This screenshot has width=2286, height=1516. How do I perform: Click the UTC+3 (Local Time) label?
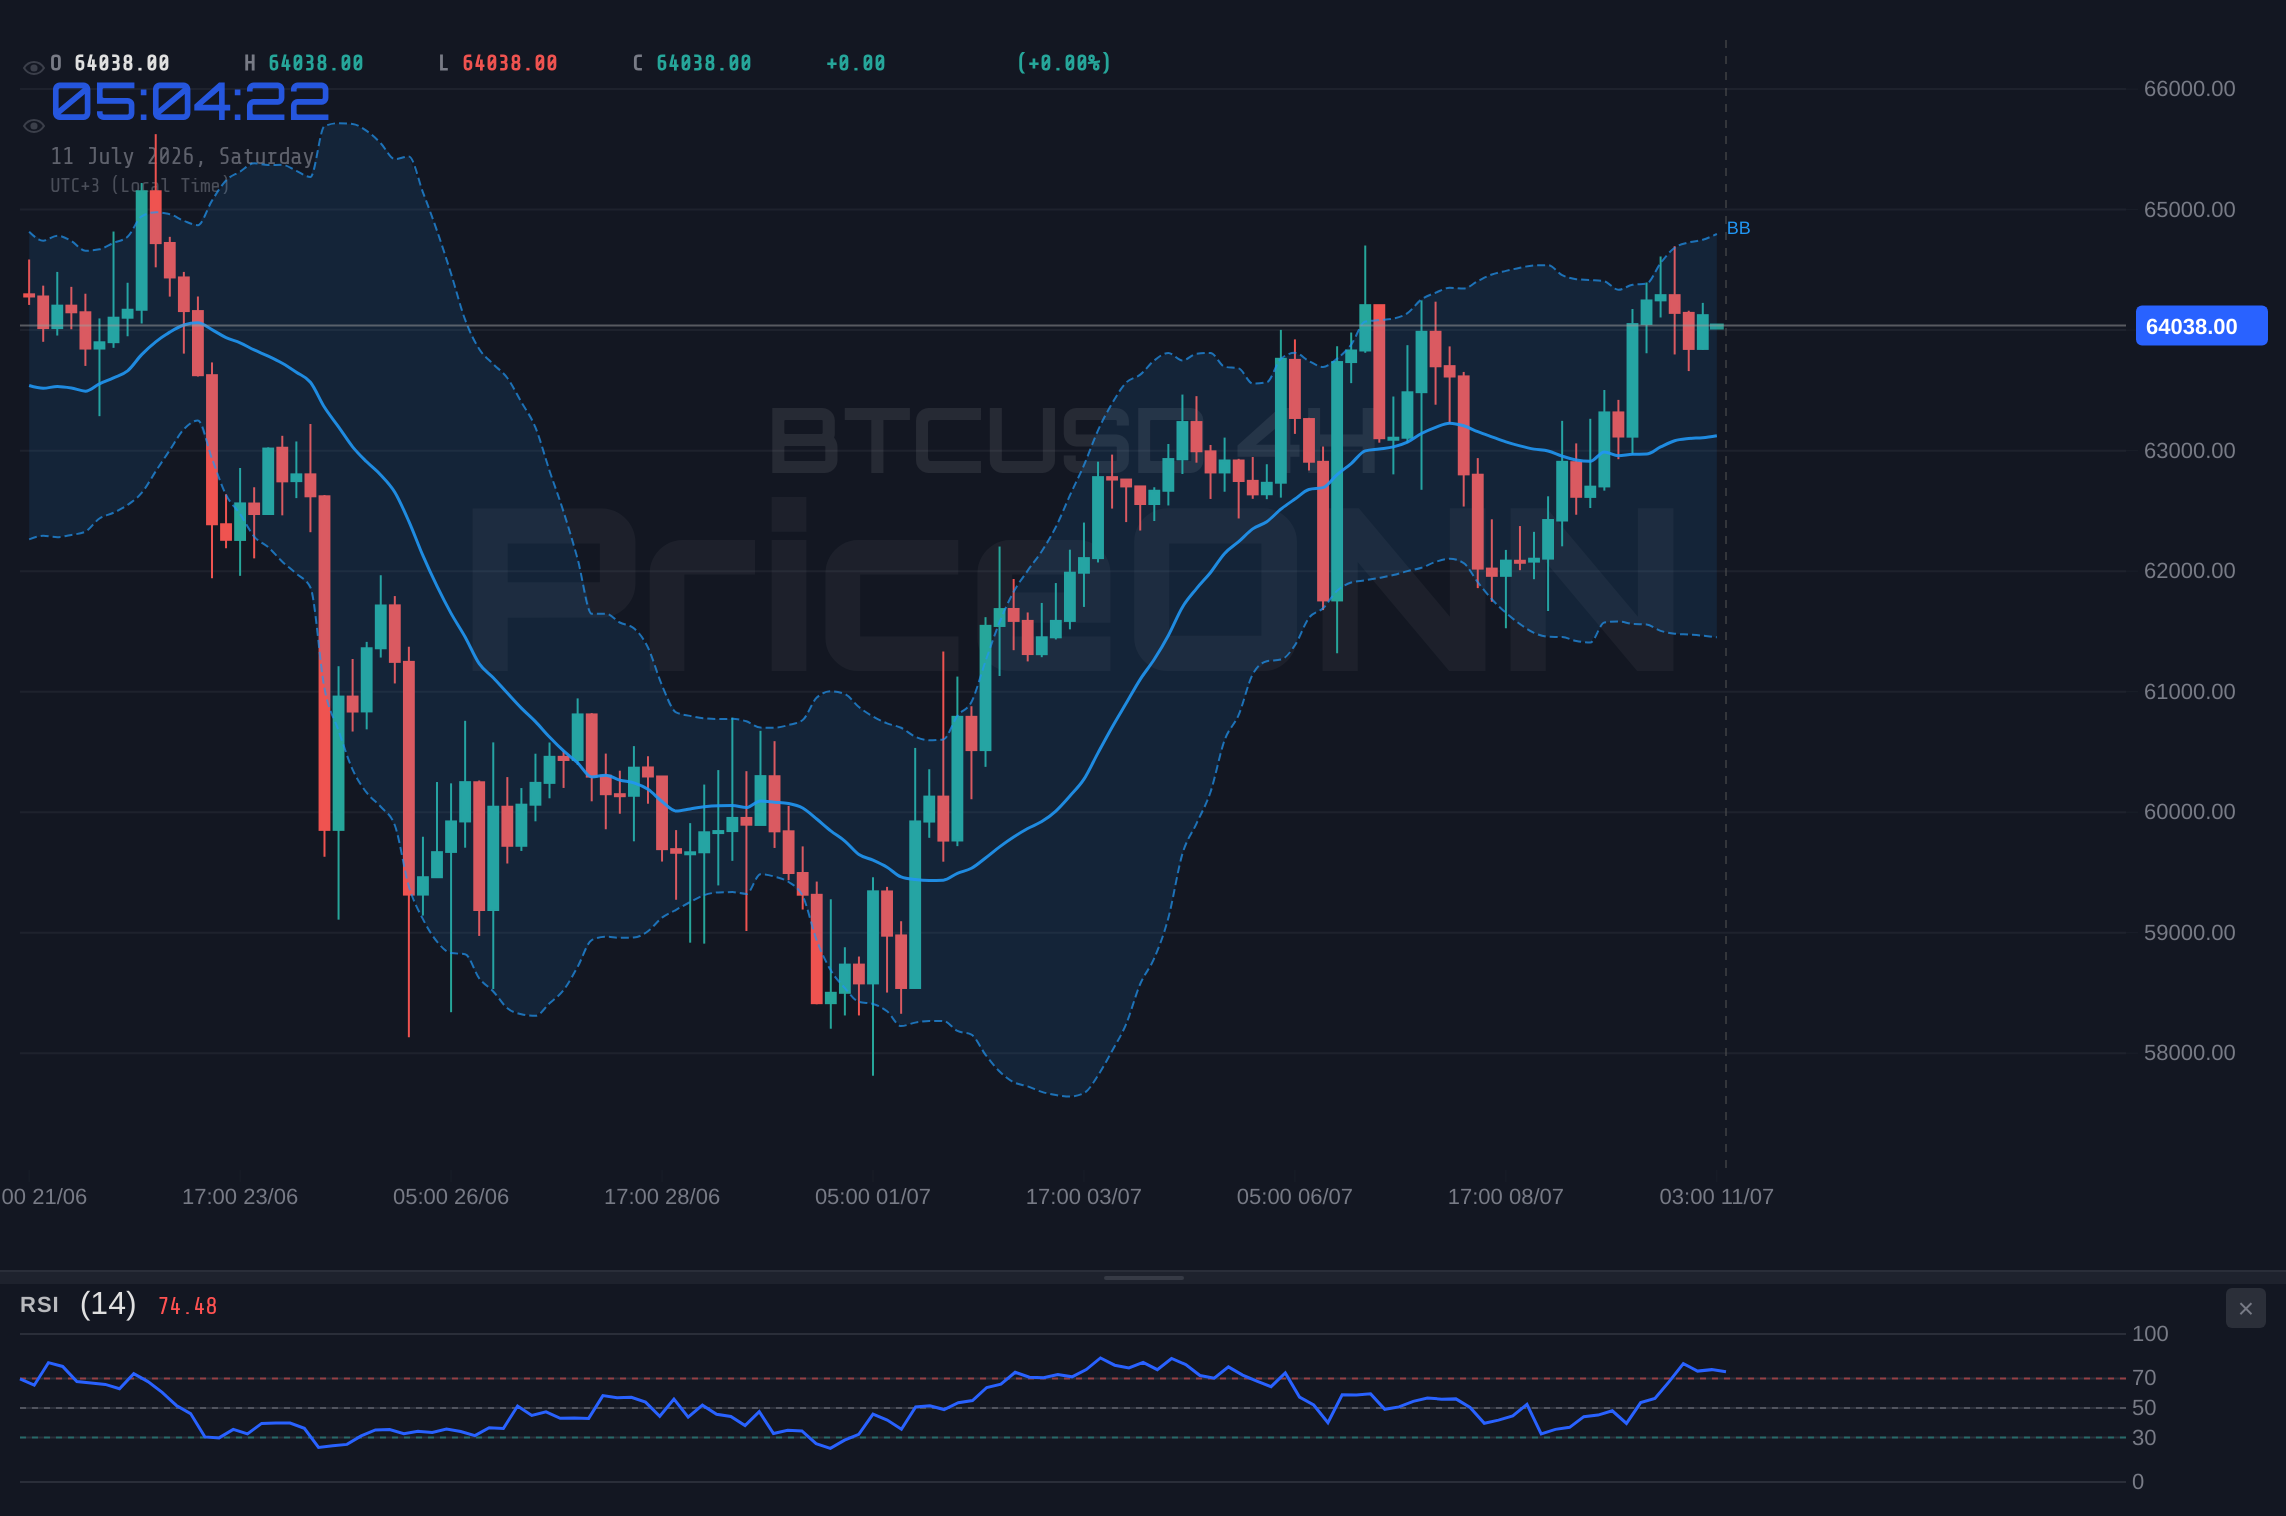[x=140, y=185]
